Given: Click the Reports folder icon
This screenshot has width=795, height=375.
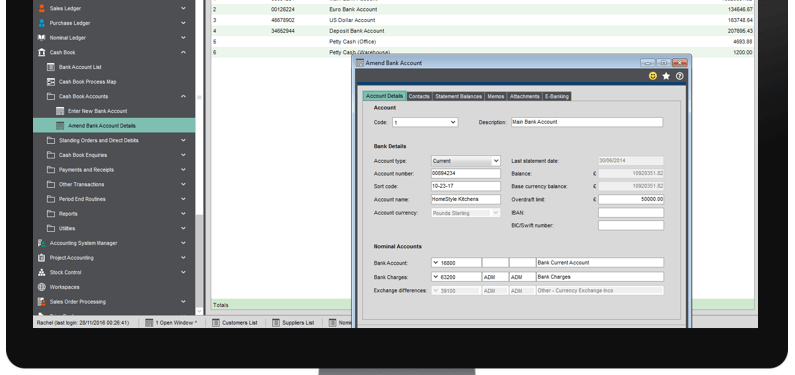Looking at the screenshot, I should coord(51,214).
